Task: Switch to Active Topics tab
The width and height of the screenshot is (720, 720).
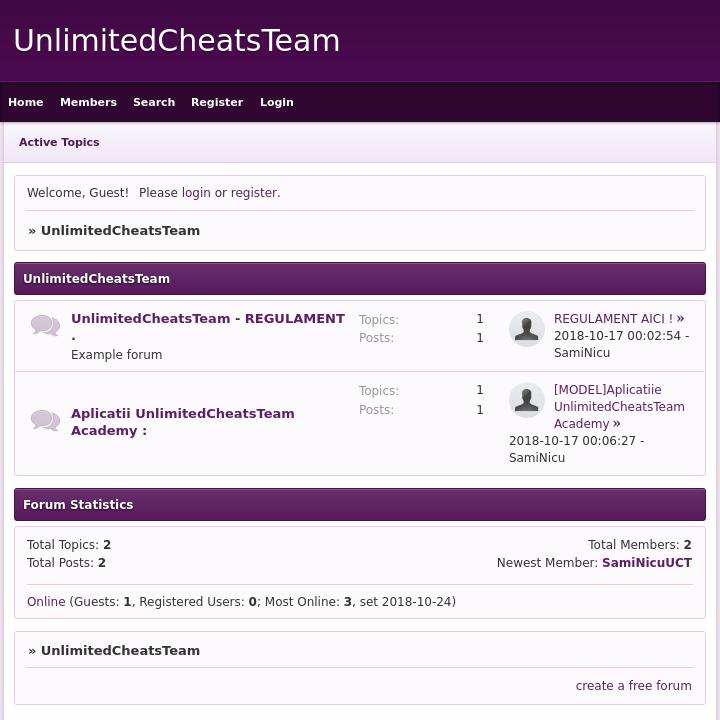Action: tap(59, 142)
